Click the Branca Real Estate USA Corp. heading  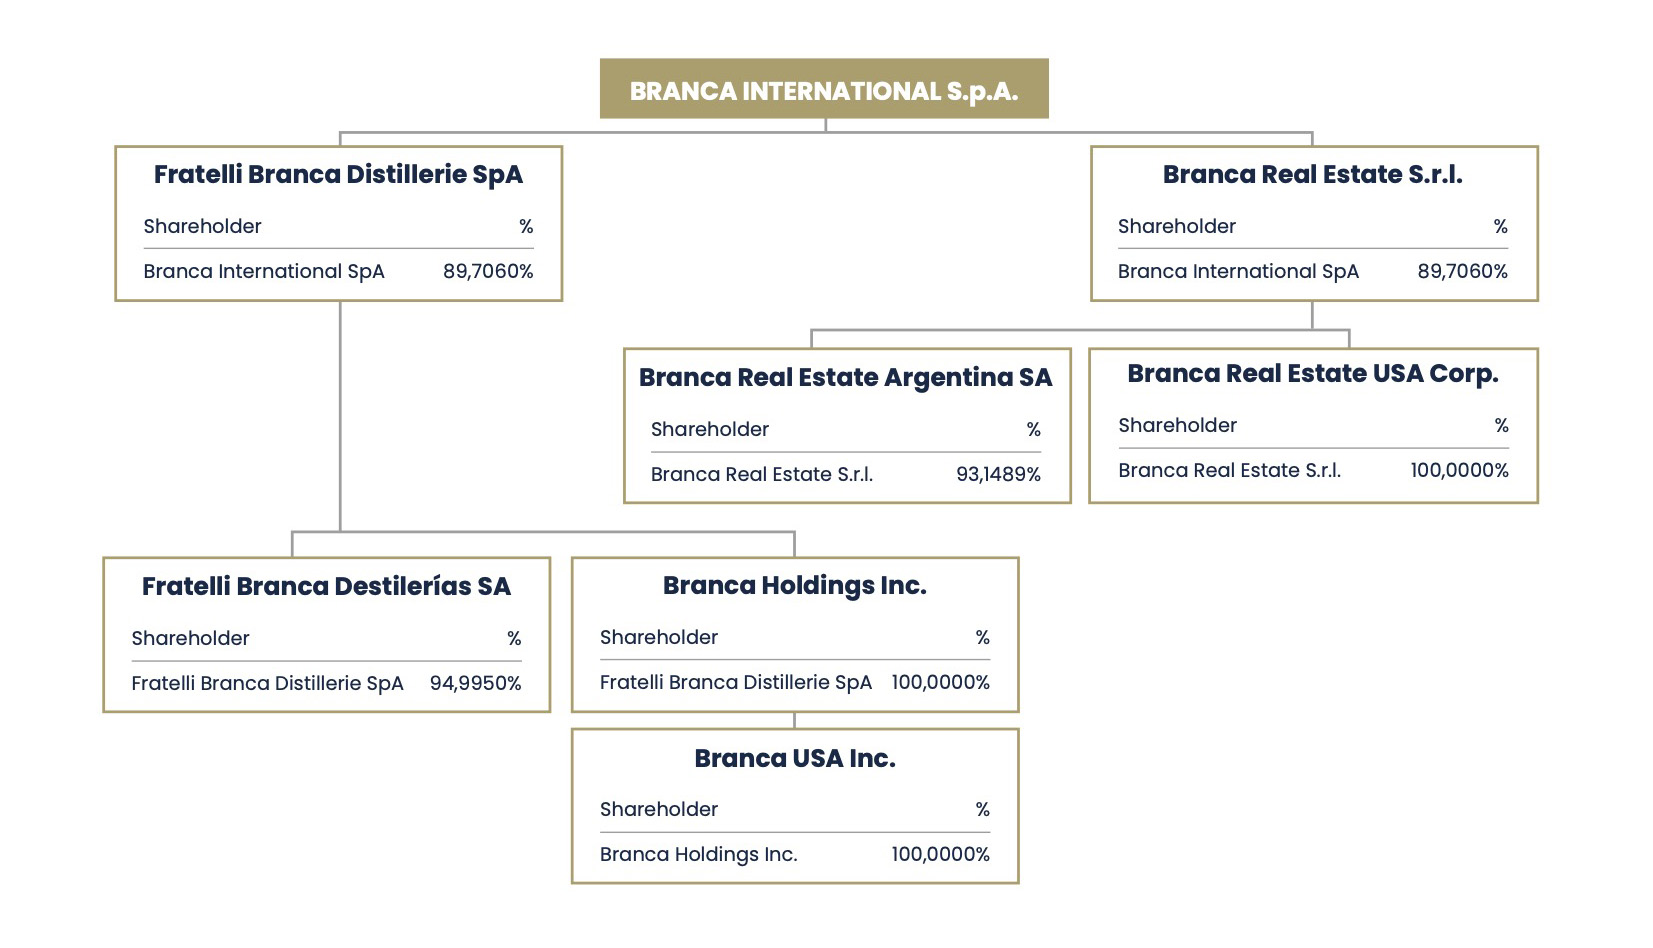1312,373
